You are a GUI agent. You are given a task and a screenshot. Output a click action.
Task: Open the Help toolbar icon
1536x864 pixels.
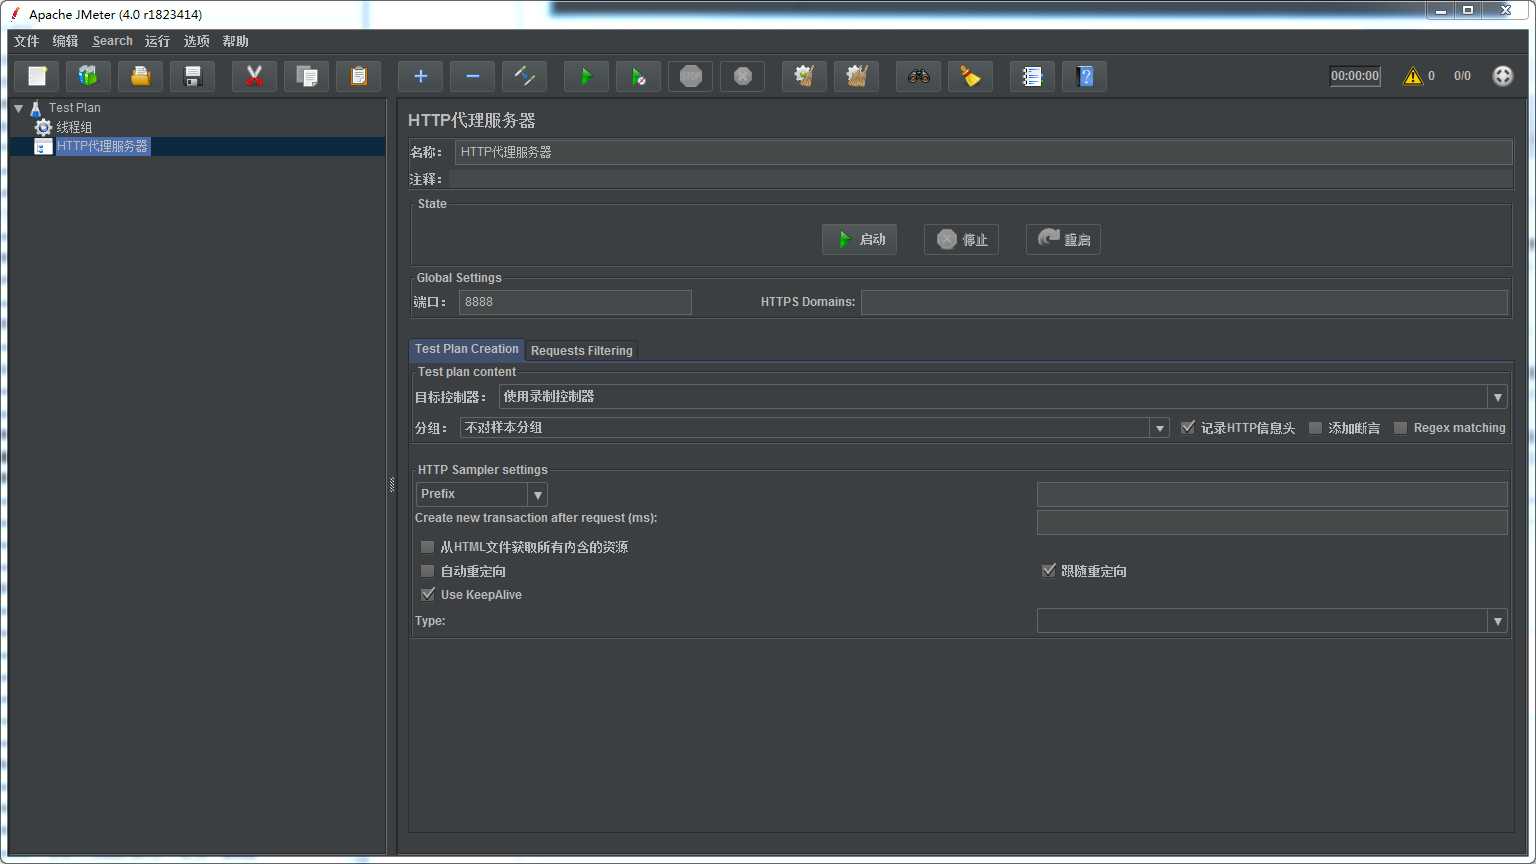1085,76
